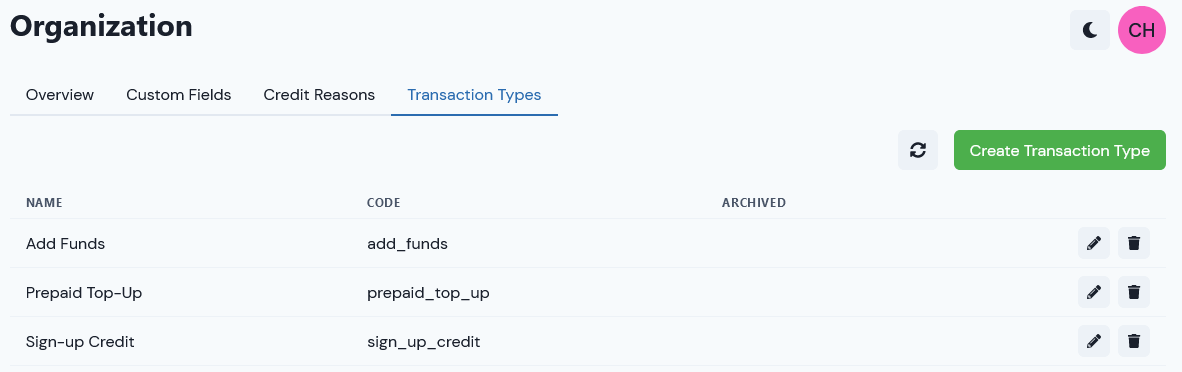This screenshot has width=1182, height=372.
Task: Sort by the ARCHIVED column header
Action: pyautogui.click(x=754, y=203)
